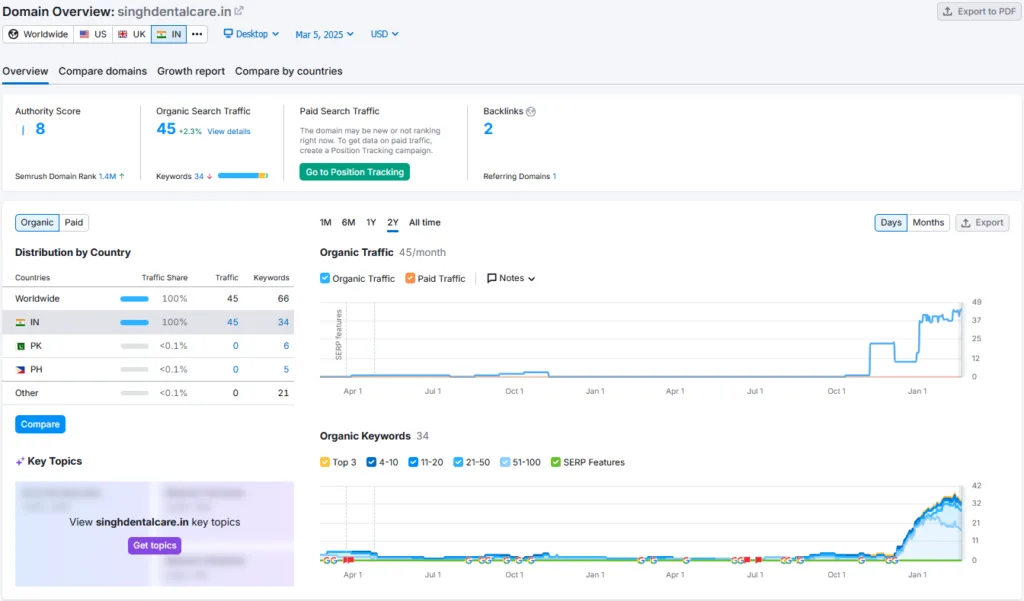The width and height of the screenshot is (1024, 601).
Task: Switch to Paid distribution toggle
Action: (74, 223)
